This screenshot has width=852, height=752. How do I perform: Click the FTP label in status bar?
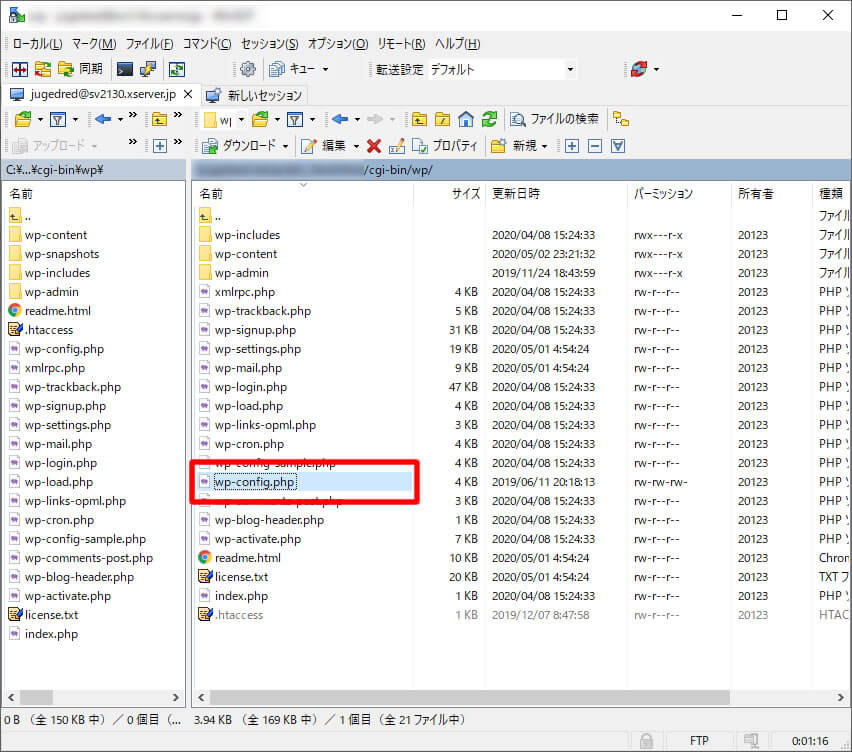699,741
